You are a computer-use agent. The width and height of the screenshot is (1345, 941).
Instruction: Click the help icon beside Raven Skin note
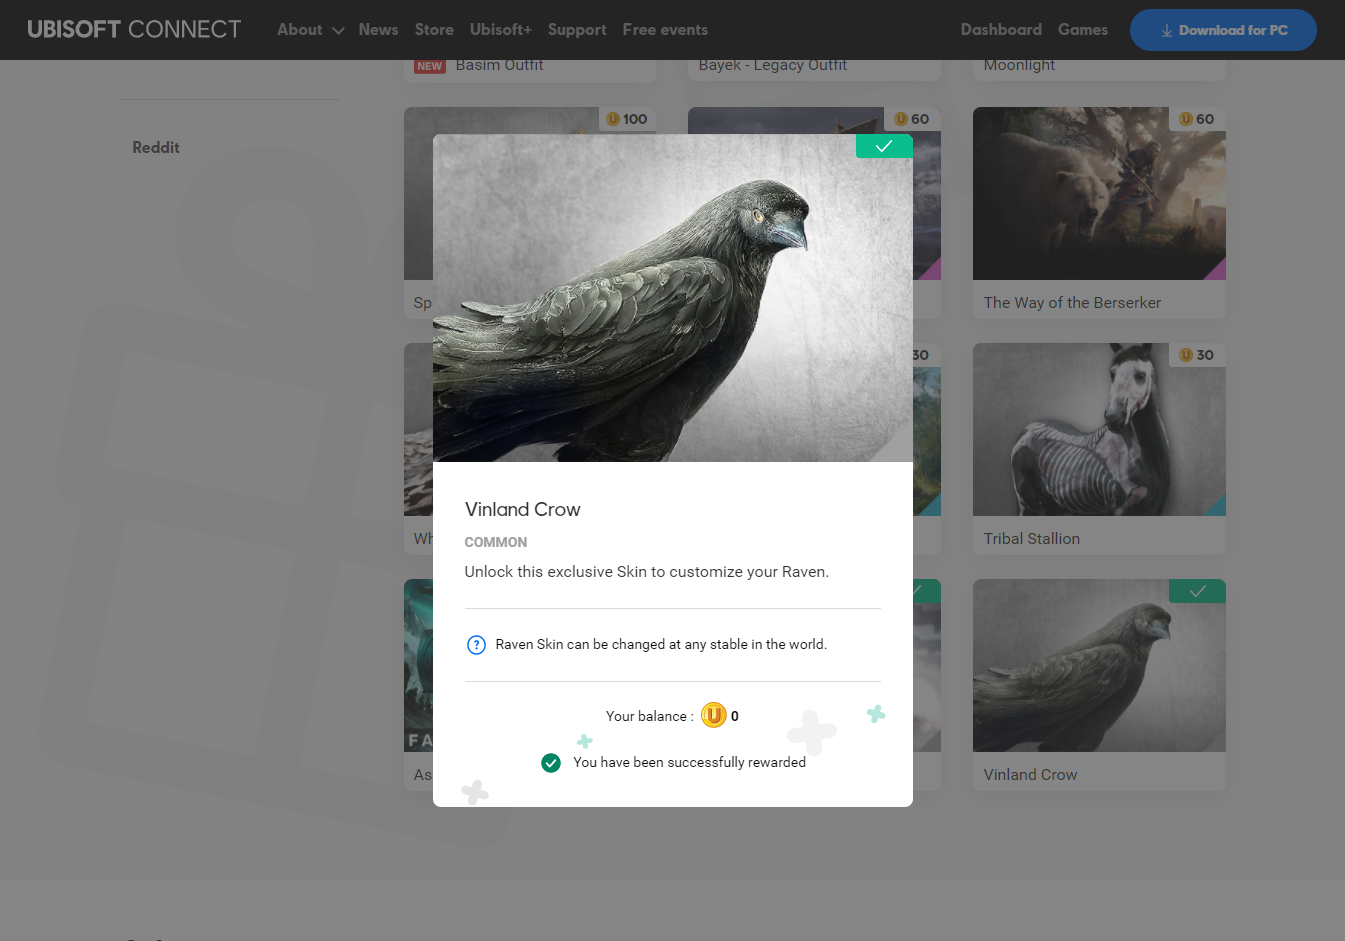click(x=476, y=645)
